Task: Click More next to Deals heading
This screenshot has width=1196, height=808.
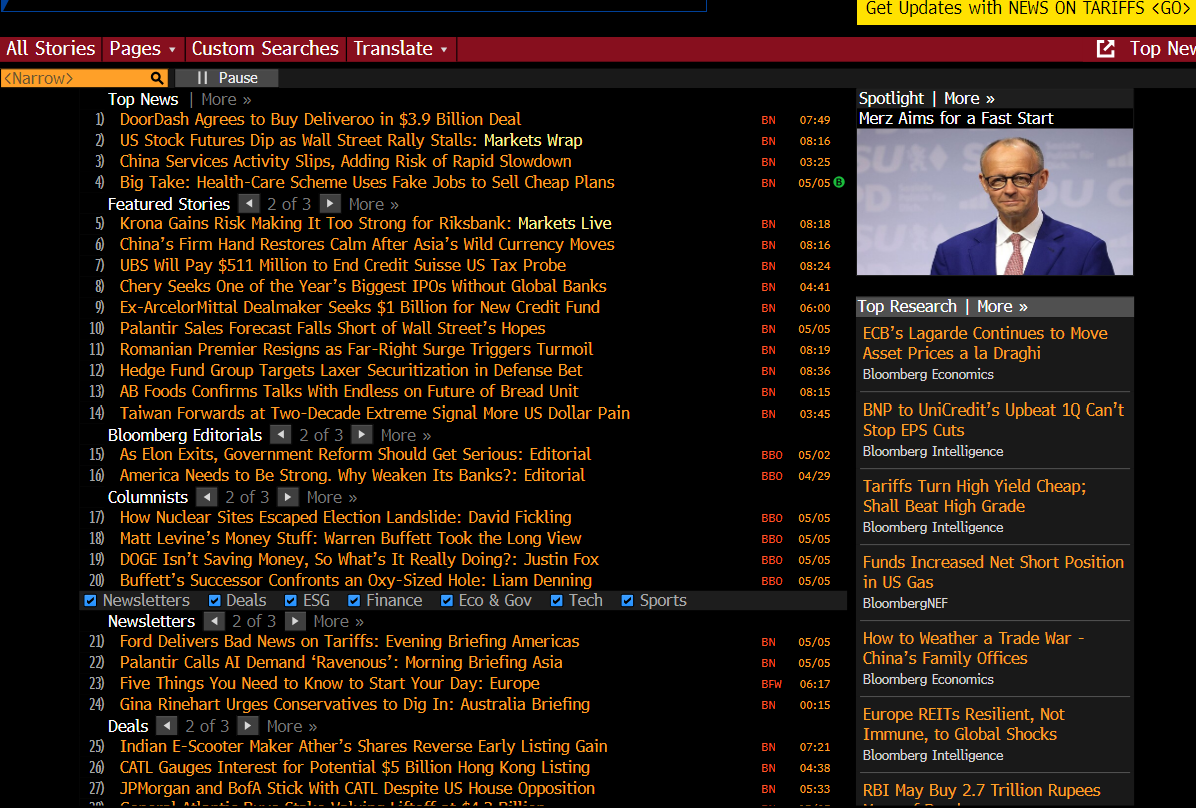Action: (x=291, y=726)
